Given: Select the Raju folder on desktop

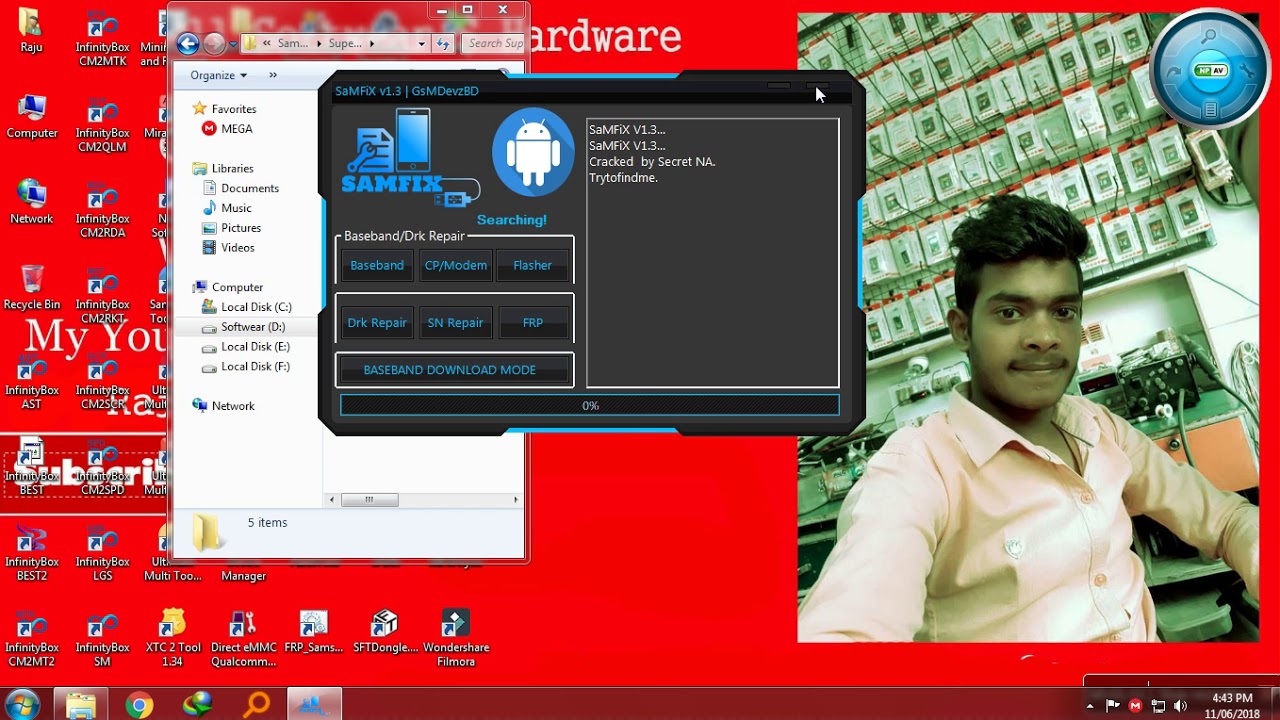Looking at the screenshot, I should coord(31,30).
